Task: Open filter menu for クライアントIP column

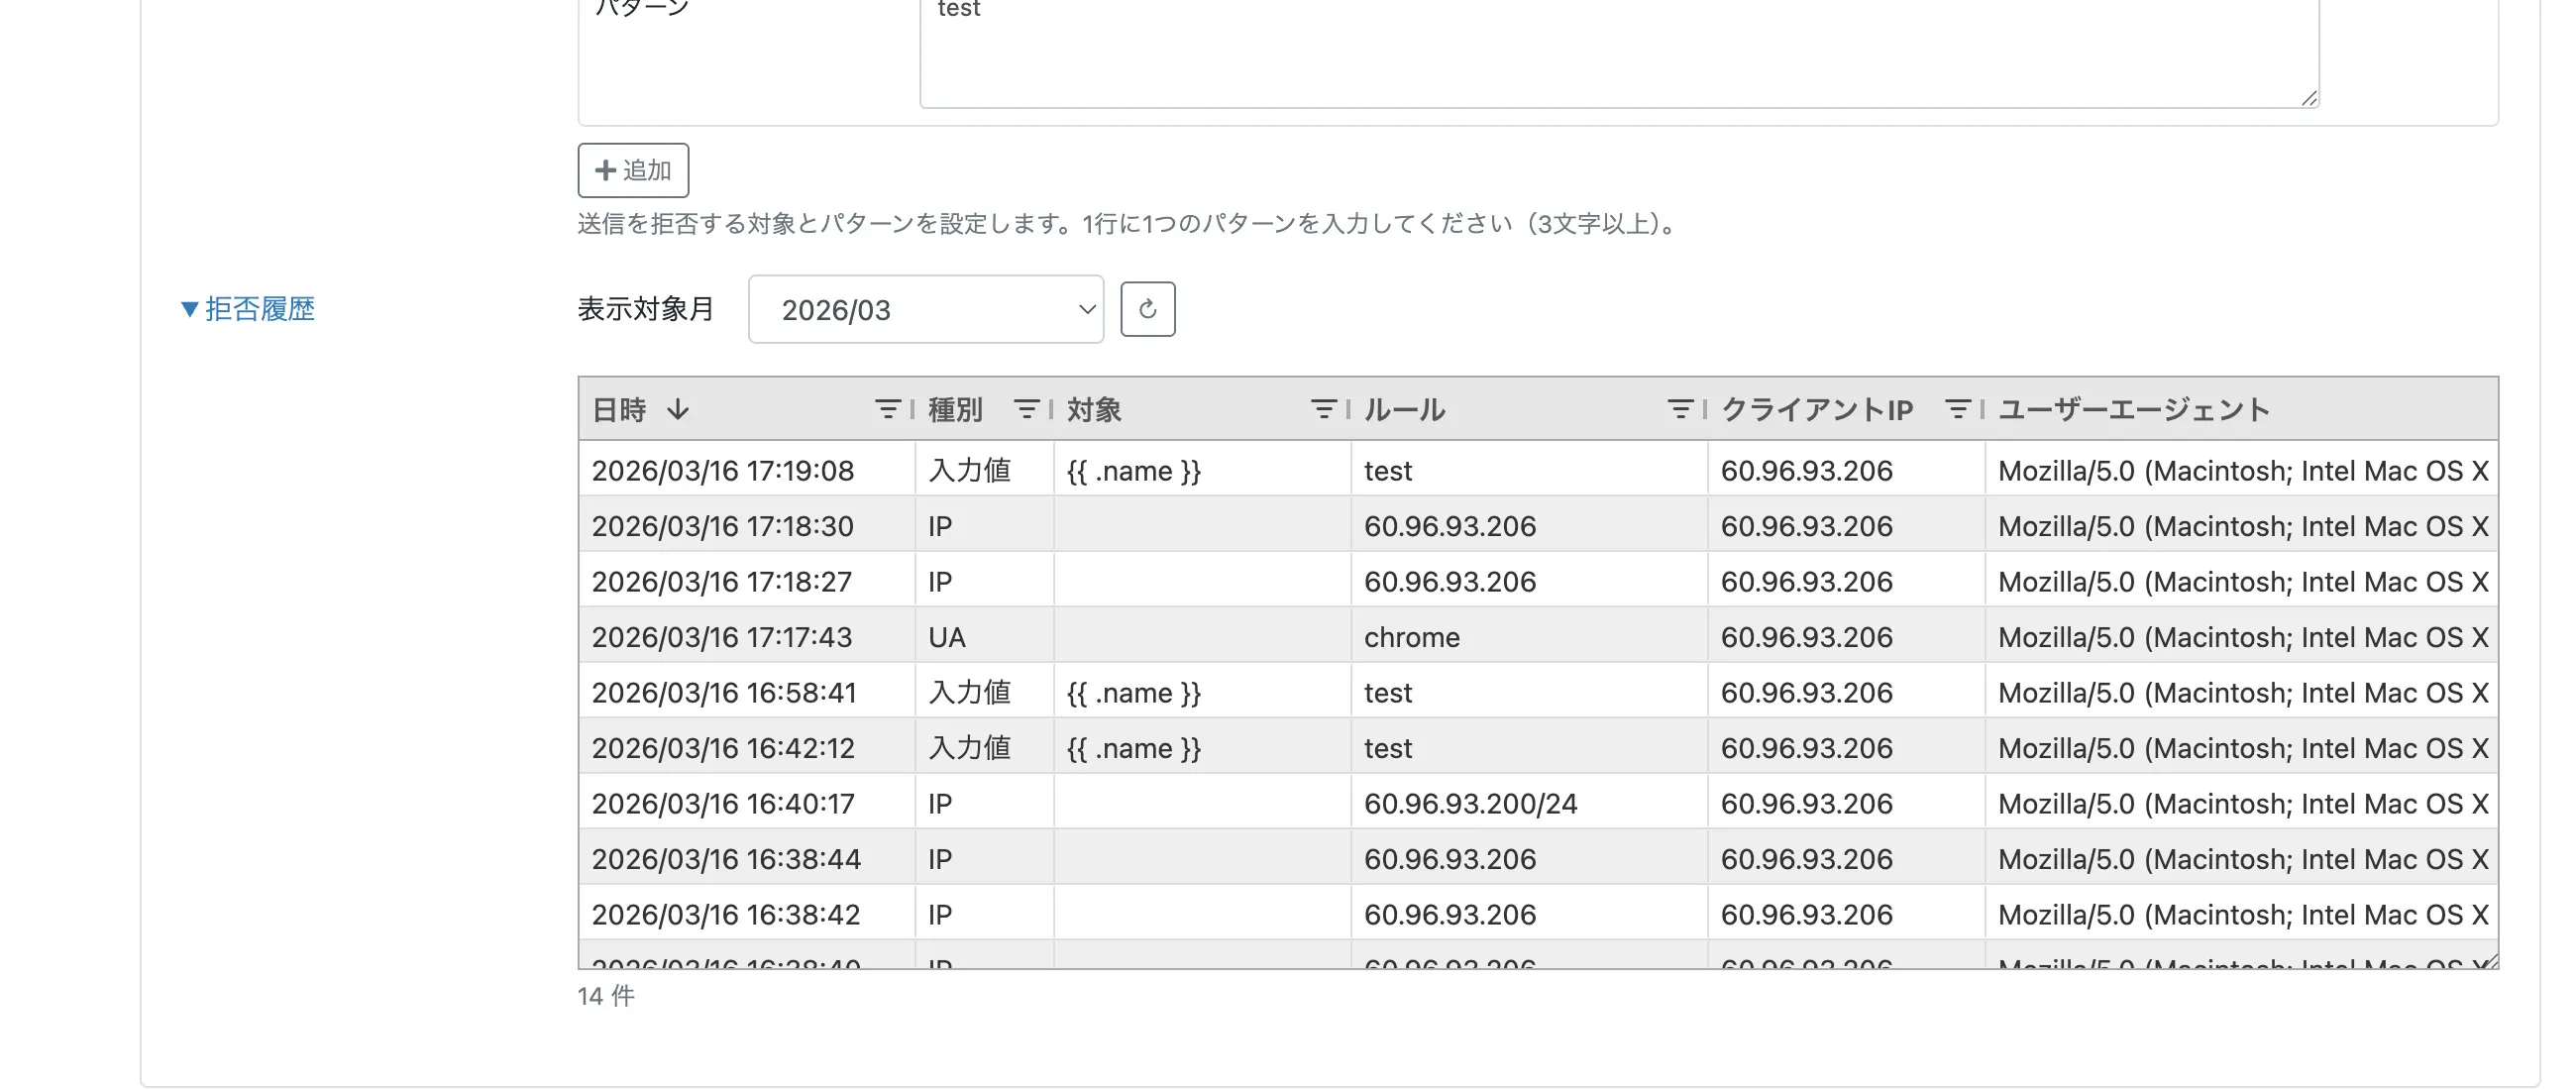Action: 1957,409
